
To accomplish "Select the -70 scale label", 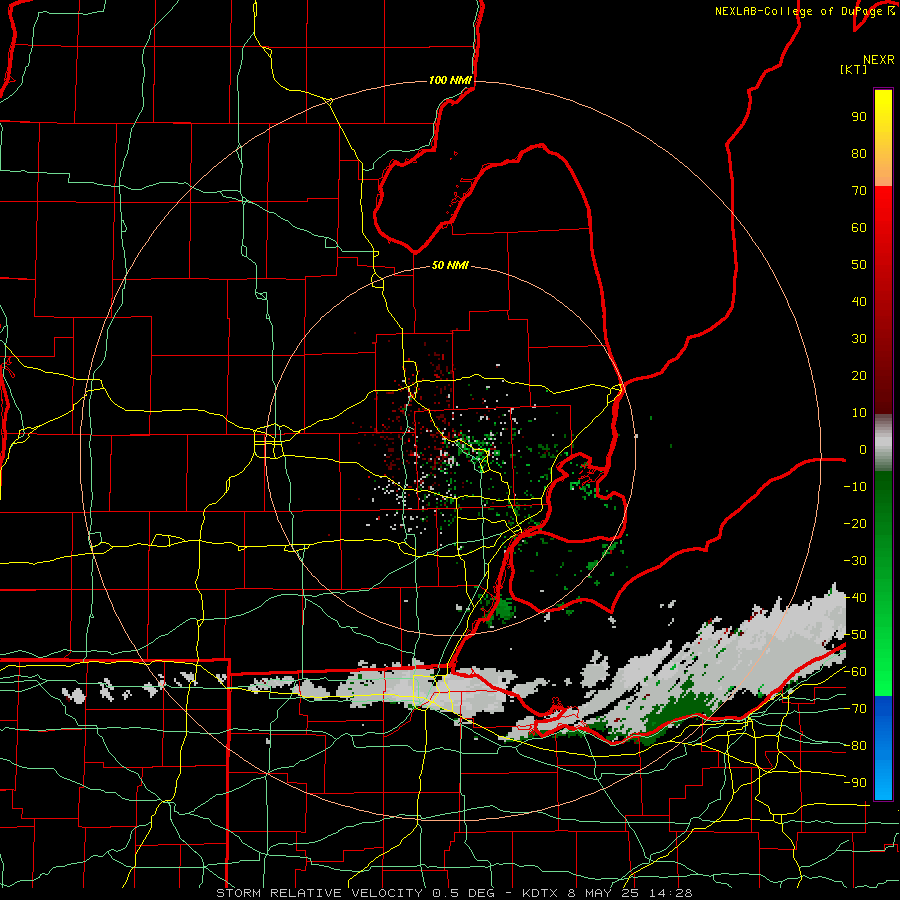I will coord(855,709).
